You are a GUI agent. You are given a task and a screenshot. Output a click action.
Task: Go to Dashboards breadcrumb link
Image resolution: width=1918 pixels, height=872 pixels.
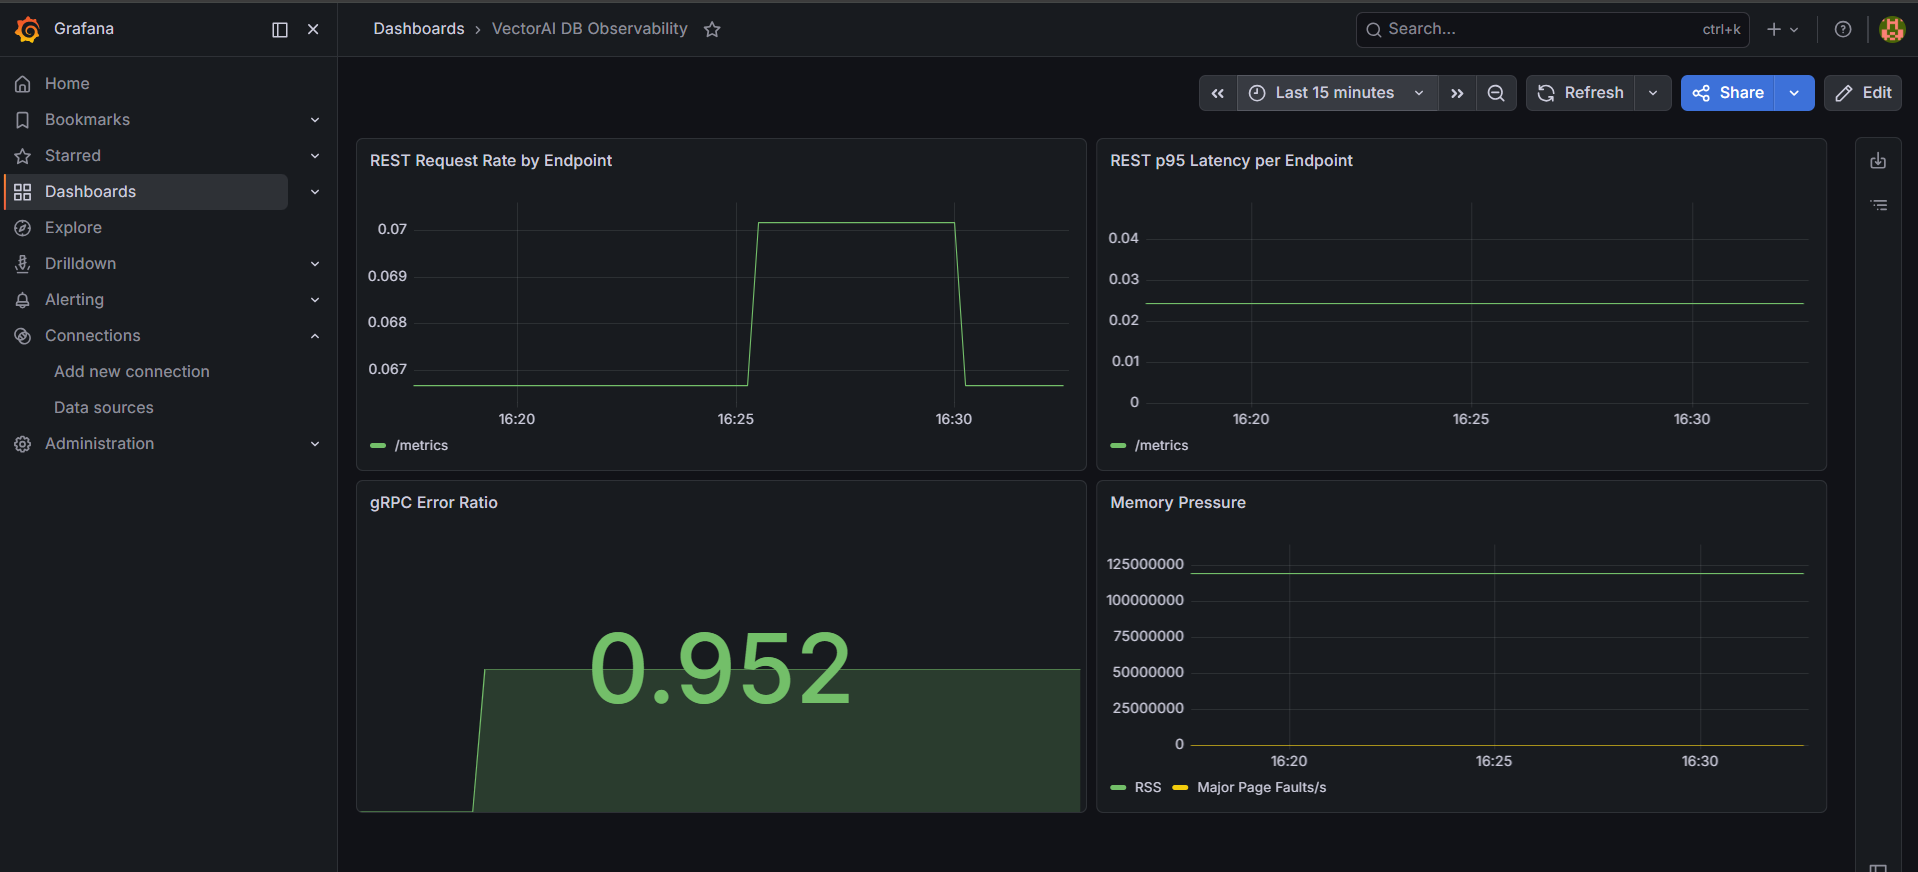click(x=419, y=29)
